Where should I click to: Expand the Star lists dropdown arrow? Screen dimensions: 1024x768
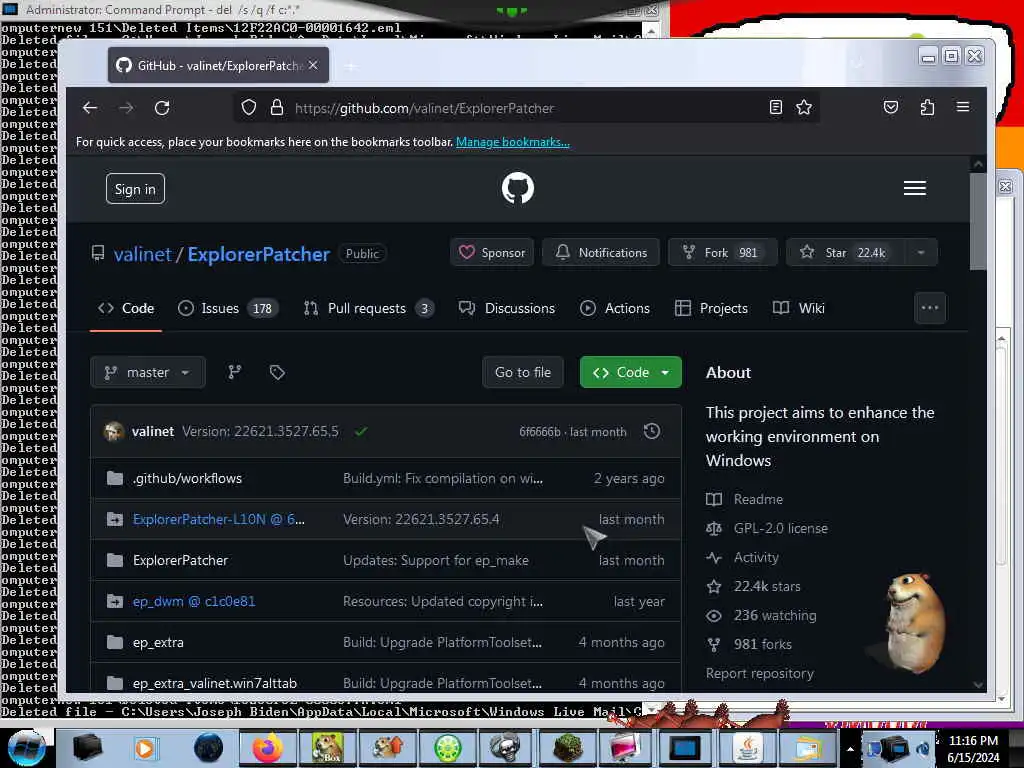tap(921, 252)
